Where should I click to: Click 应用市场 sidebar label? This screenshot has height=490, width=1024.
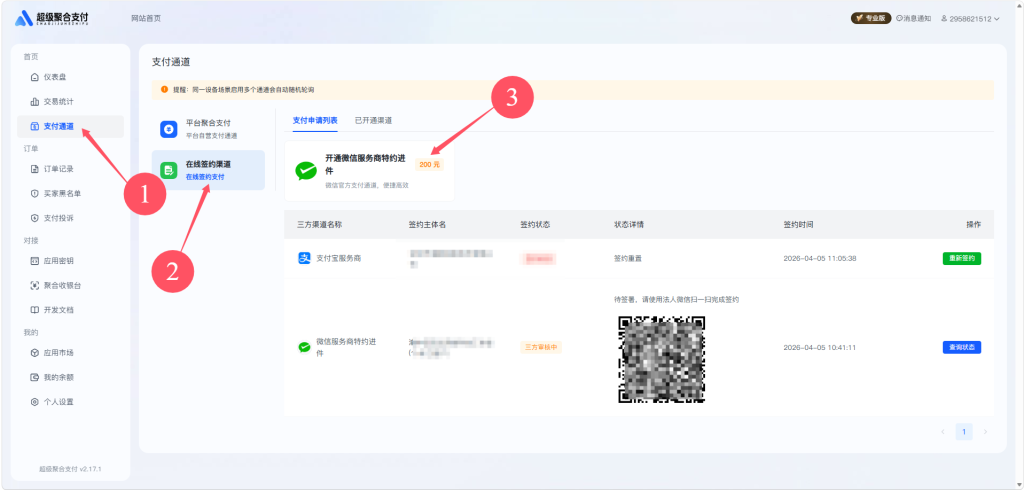pos(59,353)
